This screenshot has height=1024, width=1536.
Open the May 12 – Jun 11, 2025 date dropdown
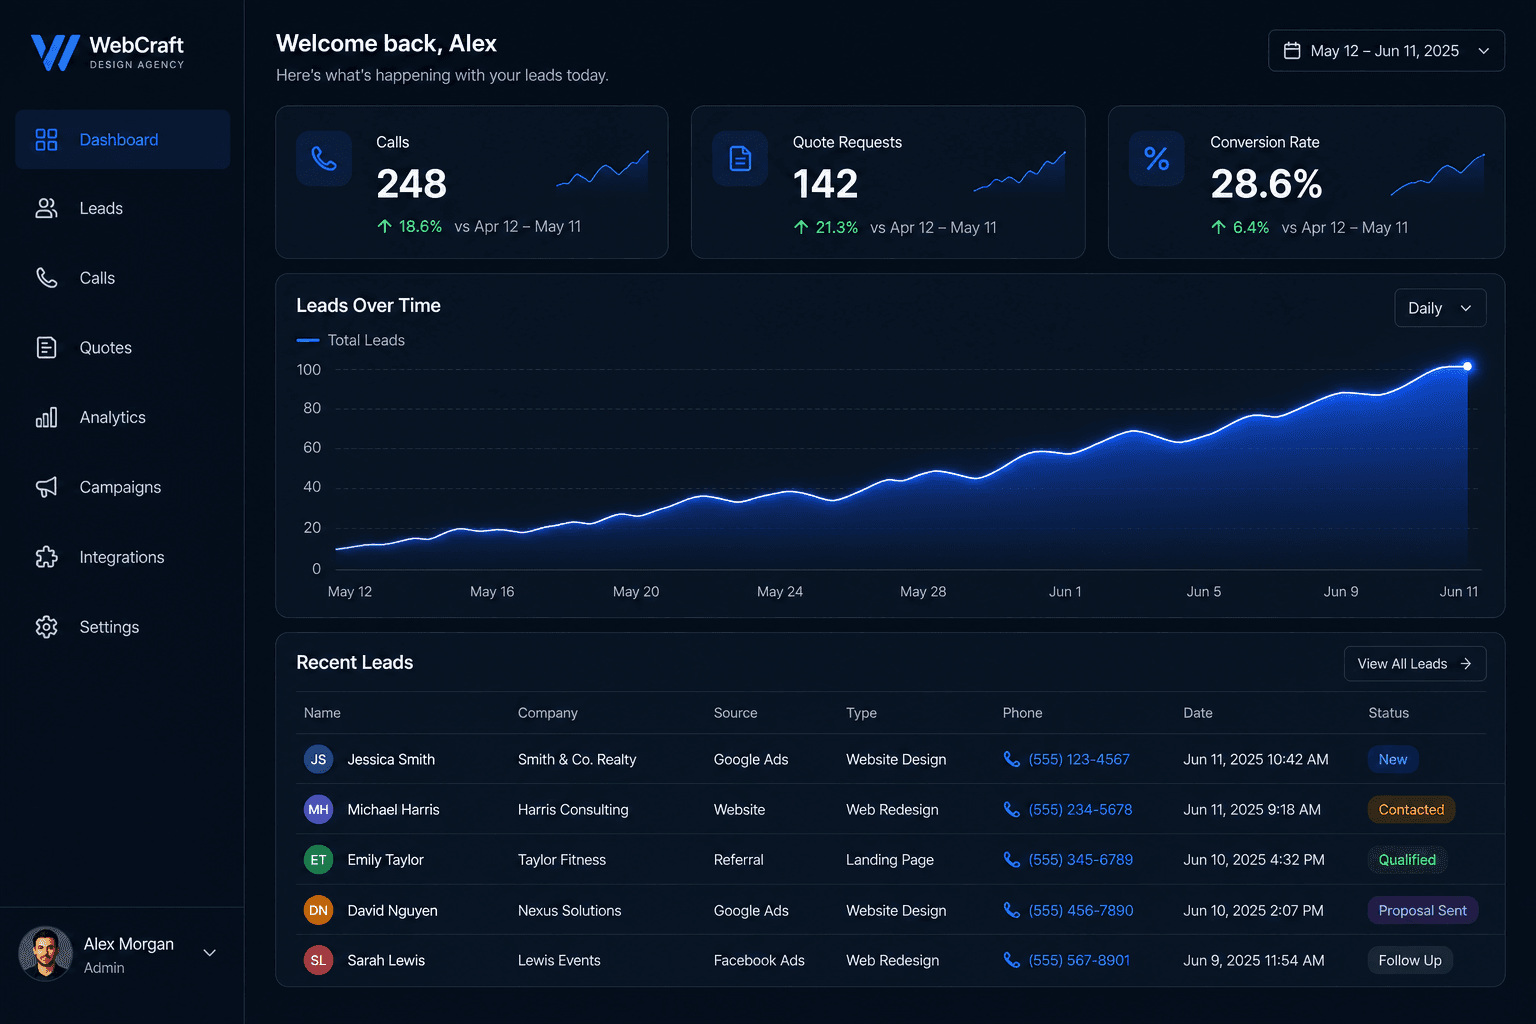[x=1386, y=51]
